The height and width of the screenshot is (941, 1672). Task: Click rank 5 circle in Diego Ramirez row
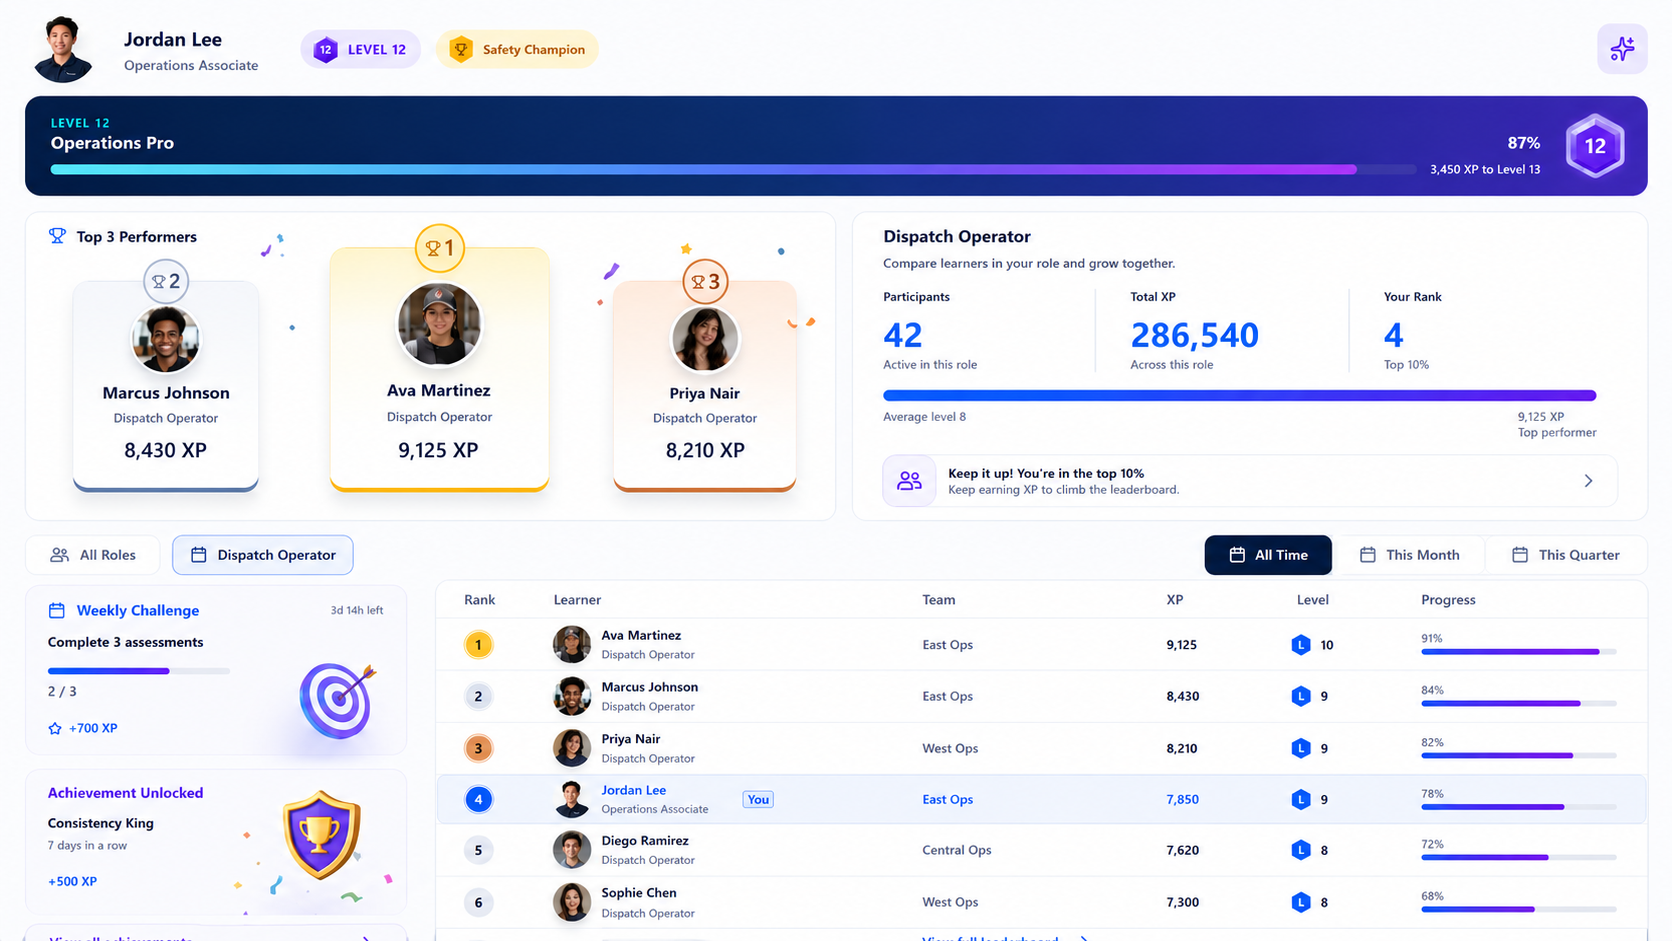click(x=478, y=850)
